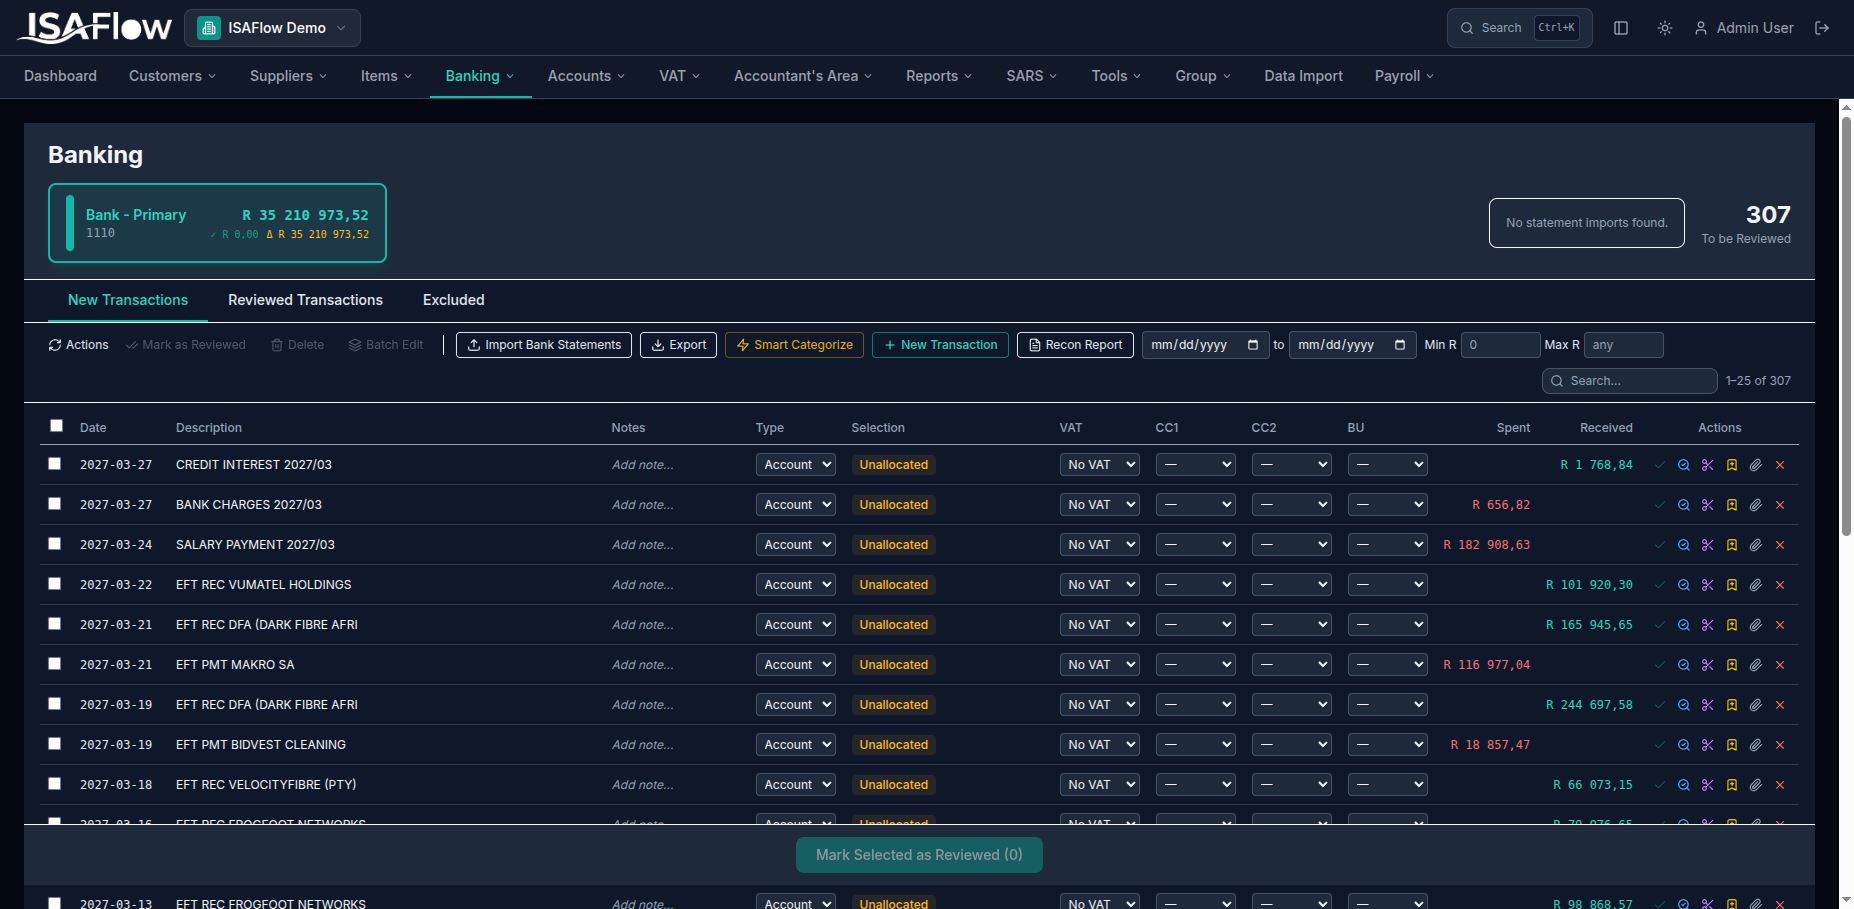This screenshot has height=909, width=1854.
Task: Open the VAT dropdown for BANK CHARGES 2027/03
Action: click(x=1099, y=505)
